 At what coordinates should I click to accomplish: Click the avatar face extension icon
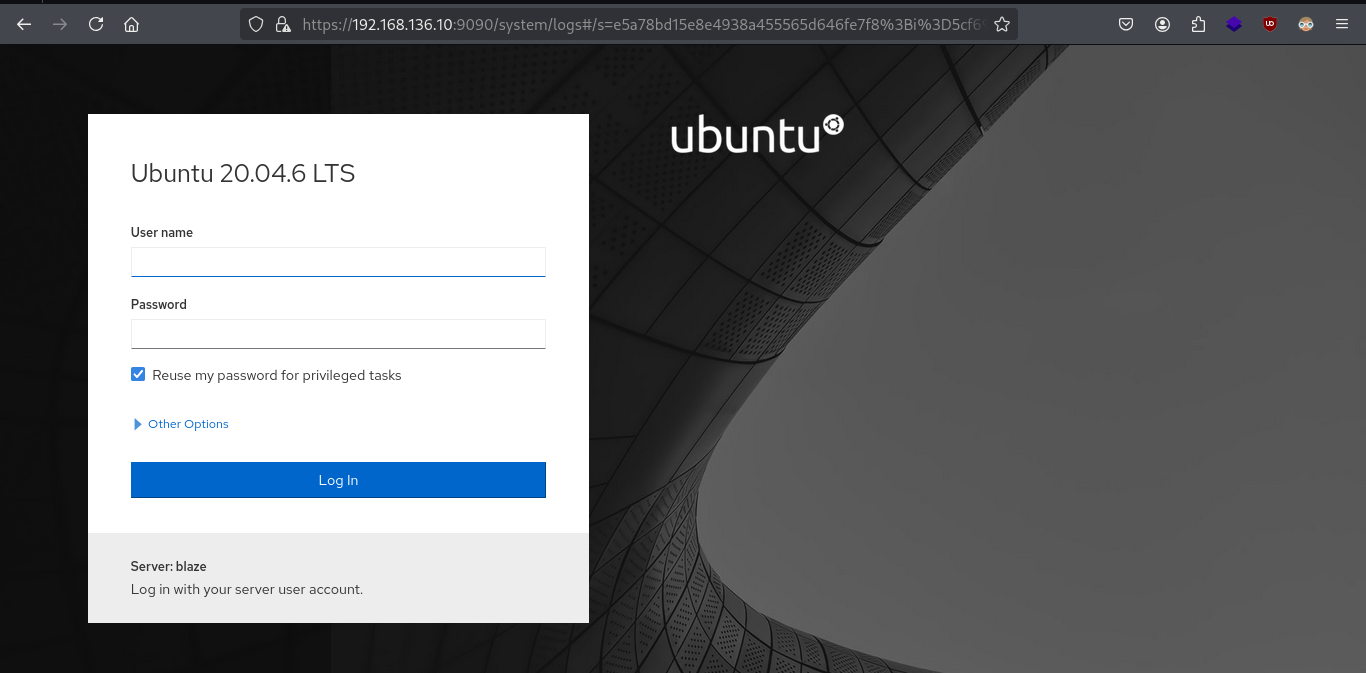pyautogui.click(x=1306, y=24)
